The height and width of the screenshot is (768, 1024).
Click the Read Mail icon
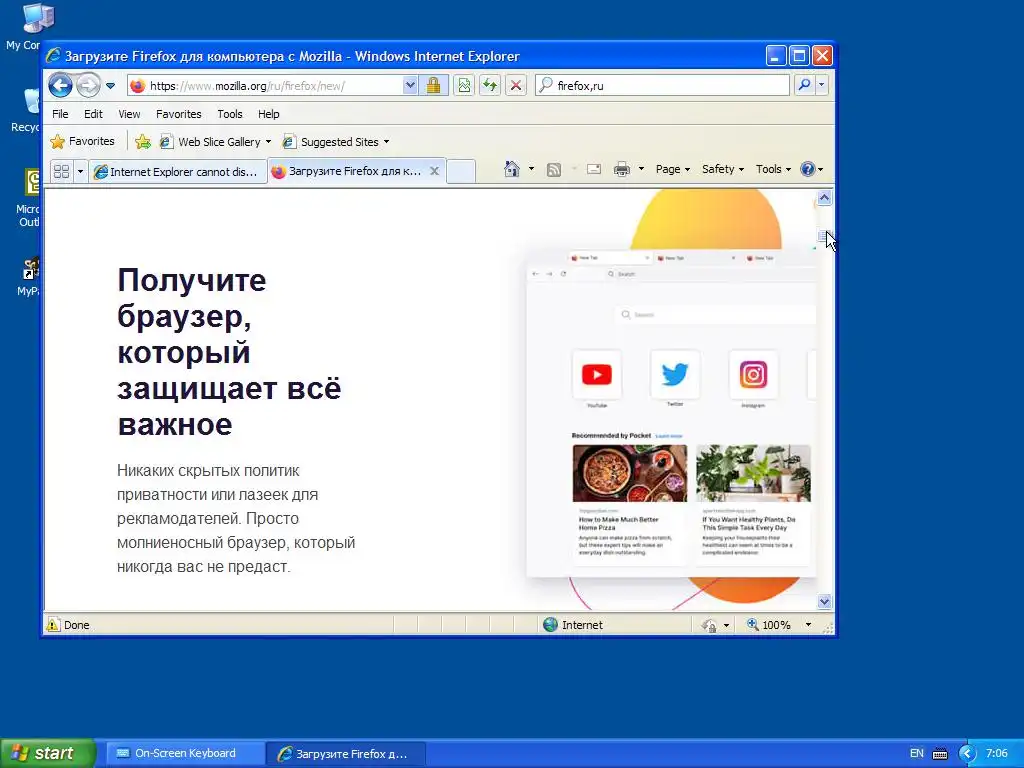click(x=594, y=170)
